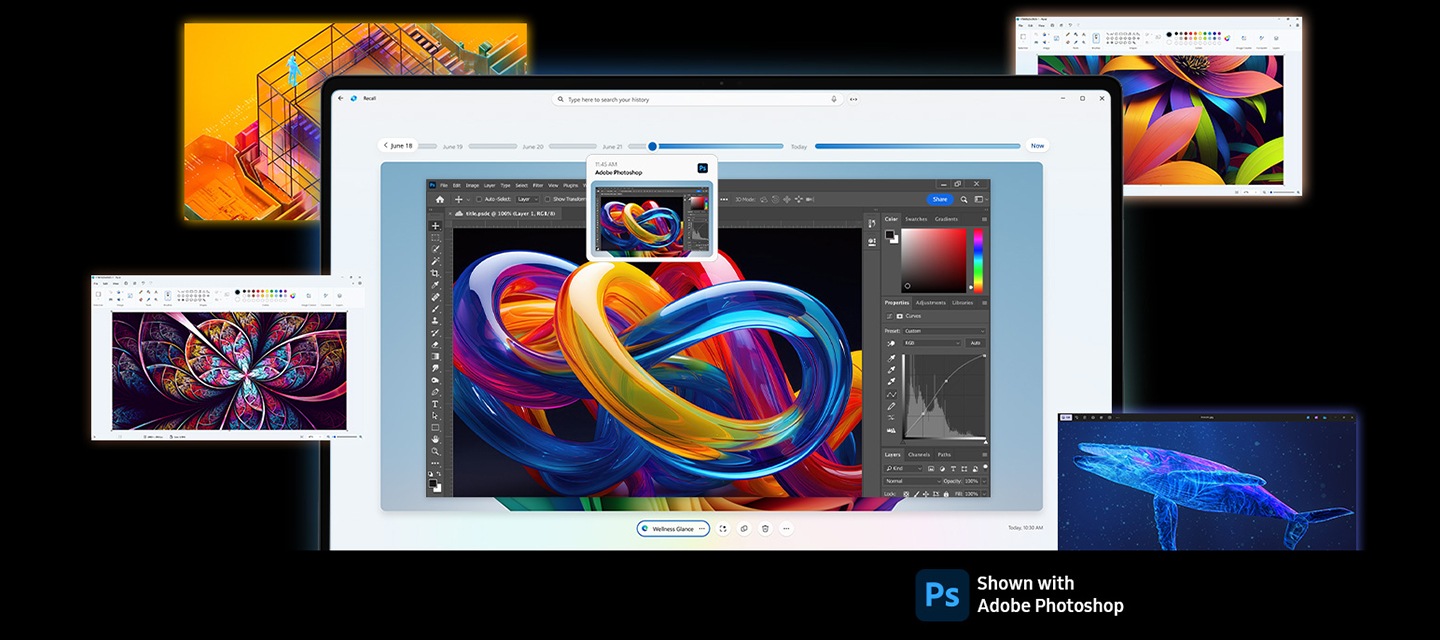Click the screen-capture icon next to Wellness Glance
Screen dimensions: 1440x640
[x=723, y=528]
